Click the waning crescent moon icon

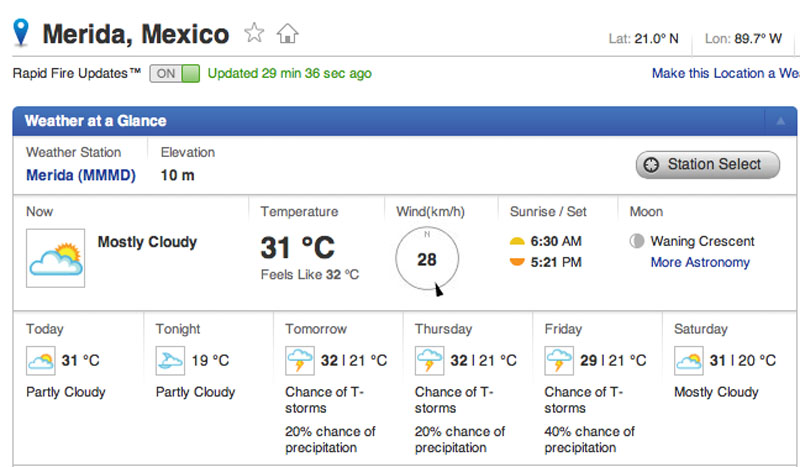(x=637, y=241)
